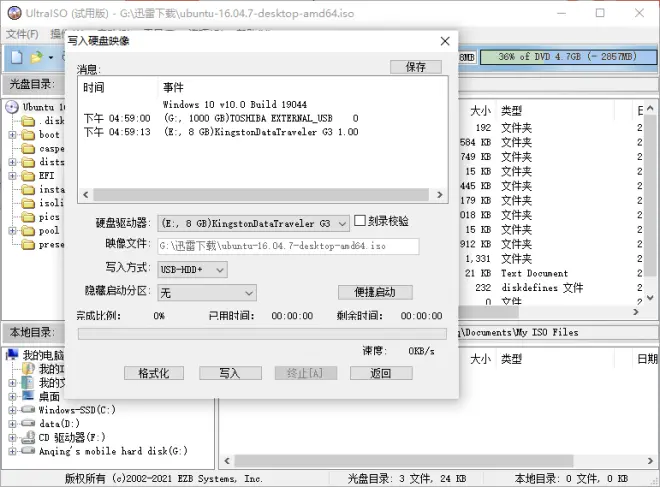Expand the pool folder node
Screen dimensions: 660x487
point(12,231)
